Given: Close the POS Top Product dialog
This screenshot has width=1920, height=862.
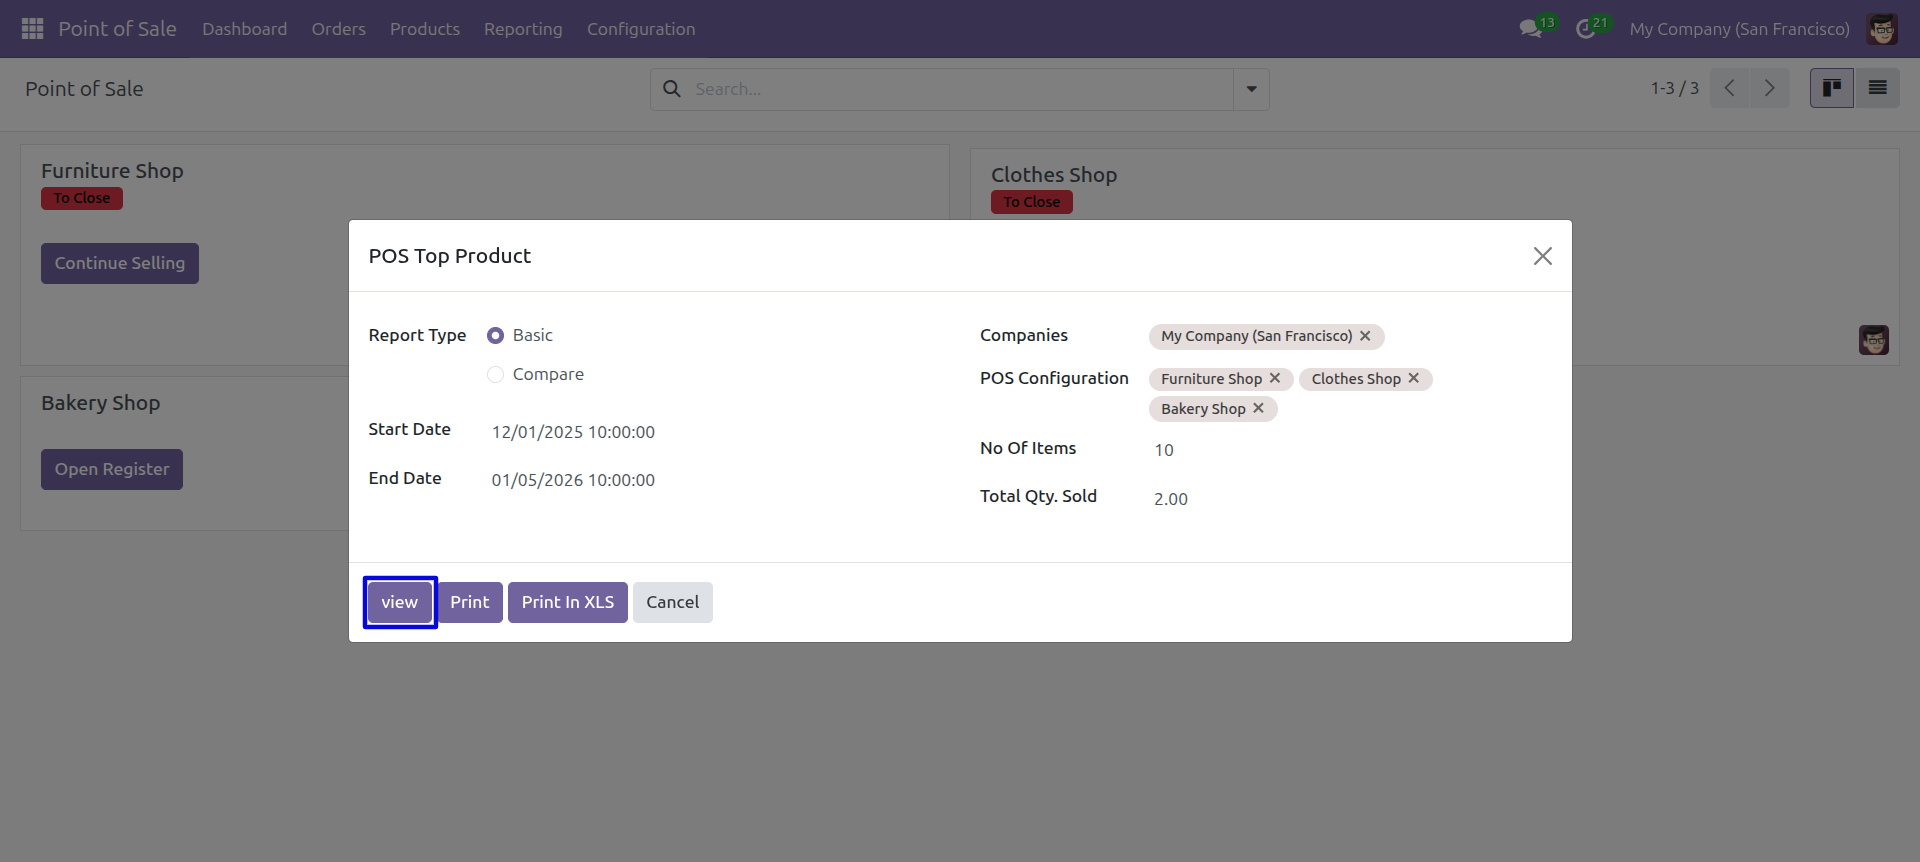Looking at the screenshot, I should (x=1543, y=256).
